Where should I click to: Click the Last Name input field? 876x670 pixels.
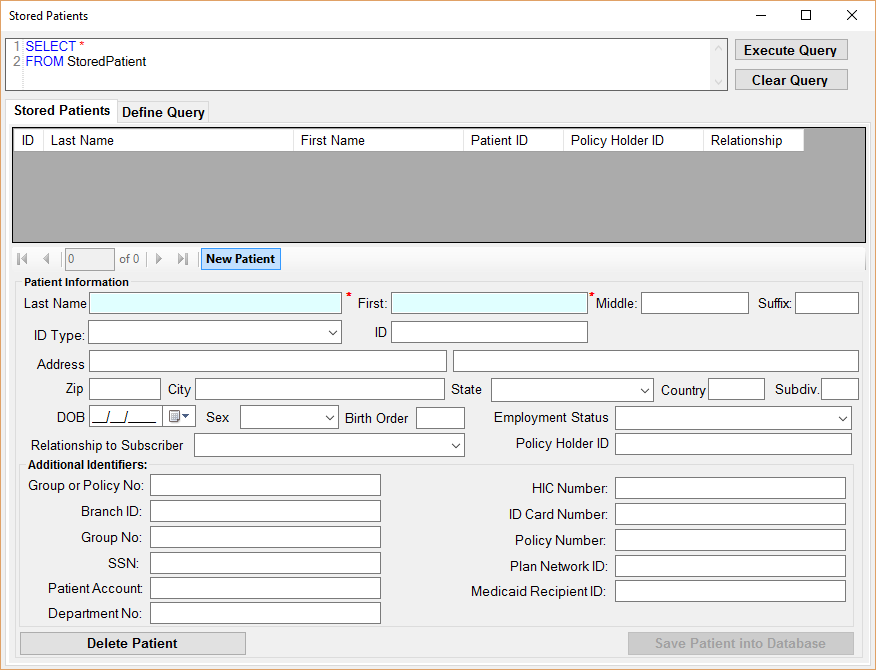215,303
